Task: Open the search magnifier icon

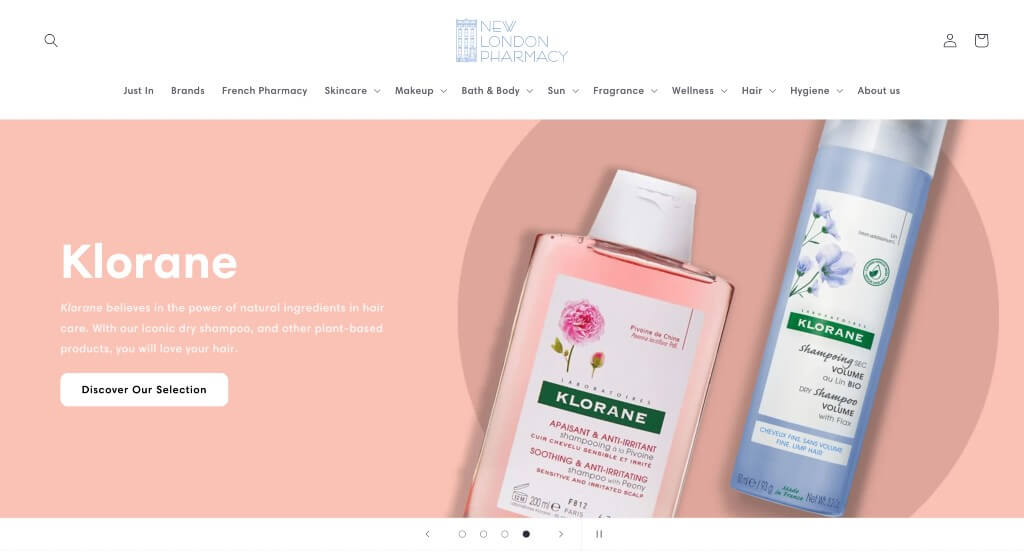Action: pyautogui.click(x=51, y=41)
